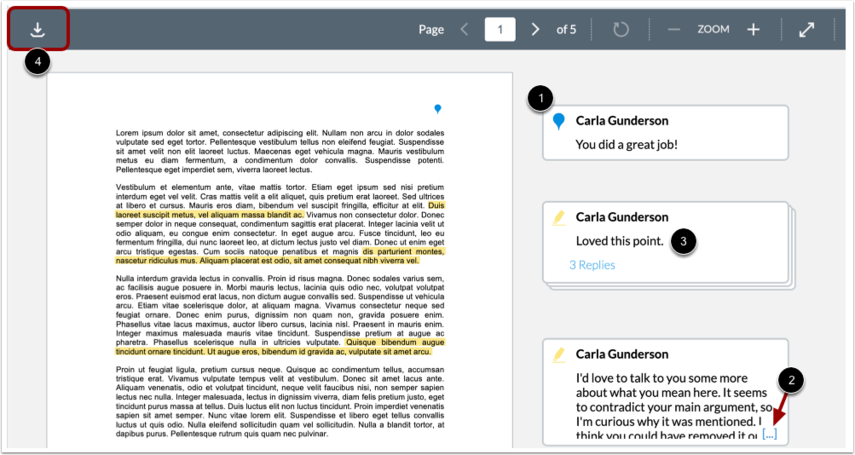This screenshot has width=855, height=455.
Task: Click the 'Page' label in toolbar
Action: click(431, 29)
